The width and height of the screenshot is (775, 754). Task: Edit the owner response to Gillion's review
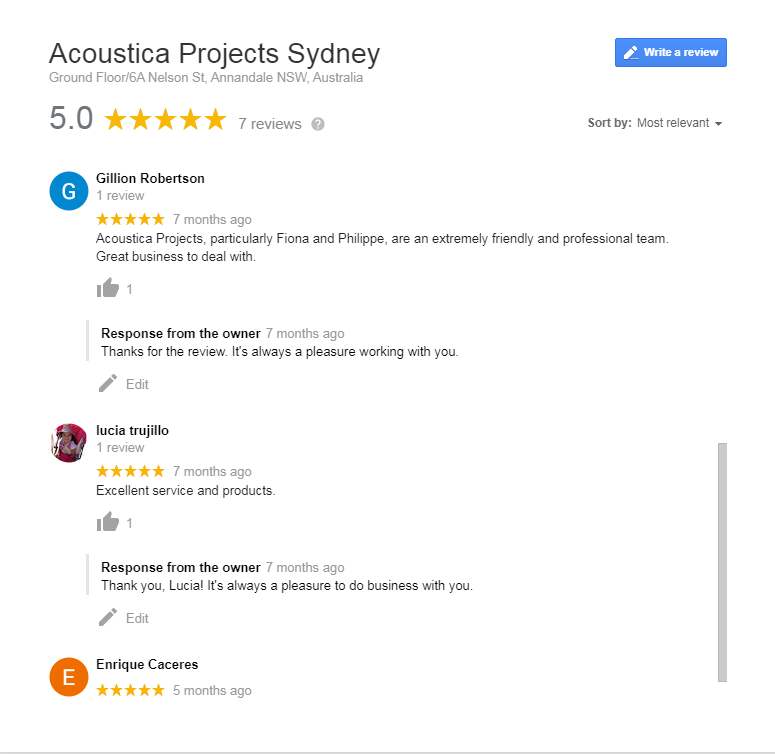click(137, 384)
